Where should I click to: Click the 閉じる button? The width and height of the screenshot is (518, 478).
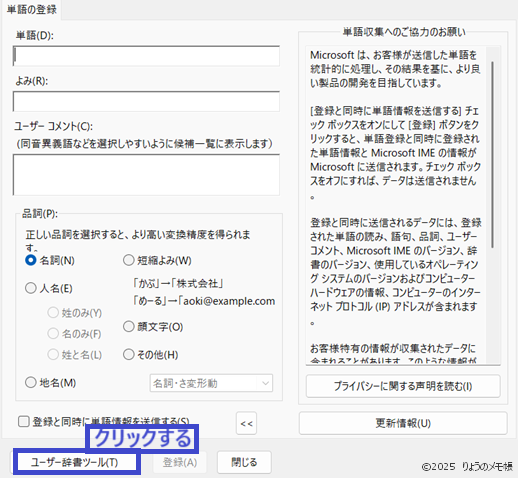click(x=244, y=462)
